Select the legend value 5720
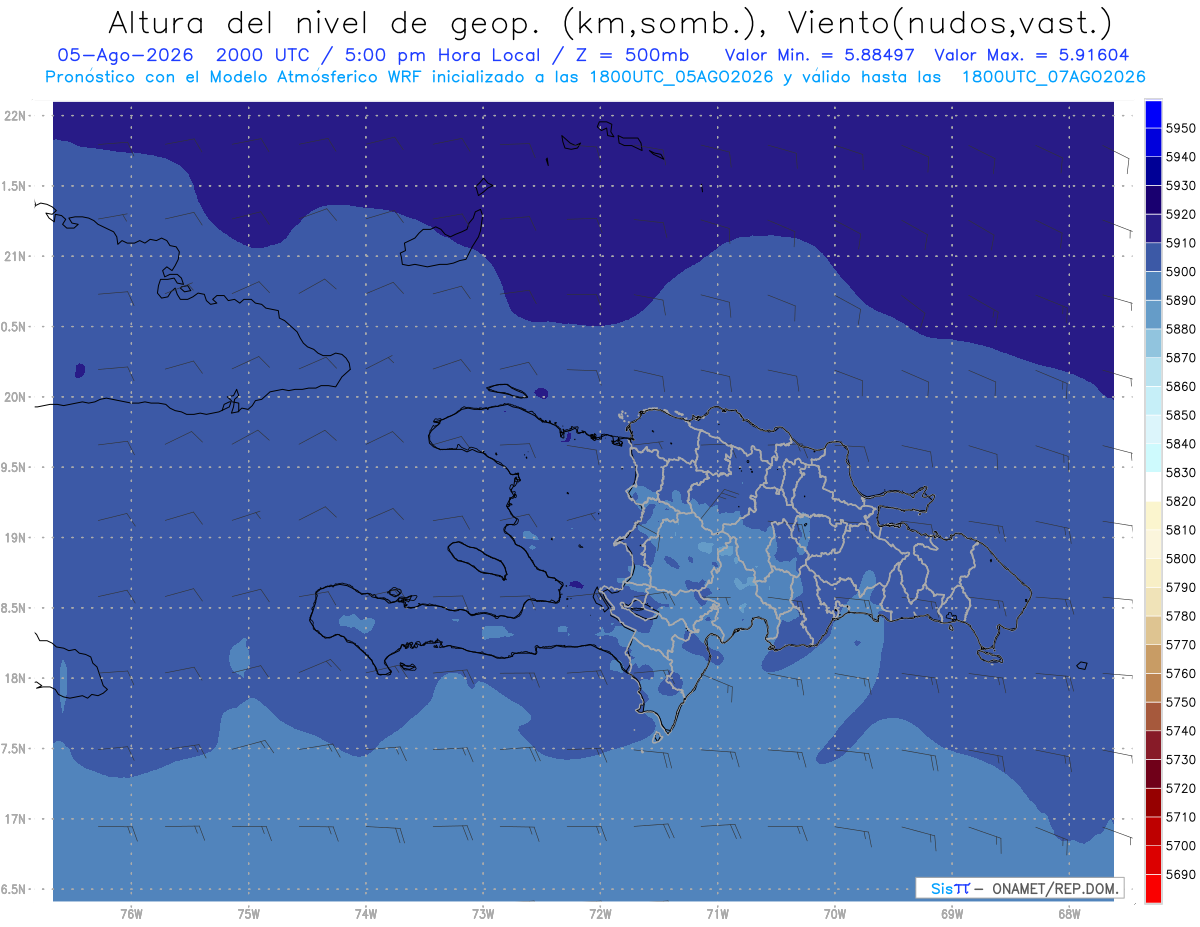This screenshot has height=927, width=1200. click(x=1180, y=788)
